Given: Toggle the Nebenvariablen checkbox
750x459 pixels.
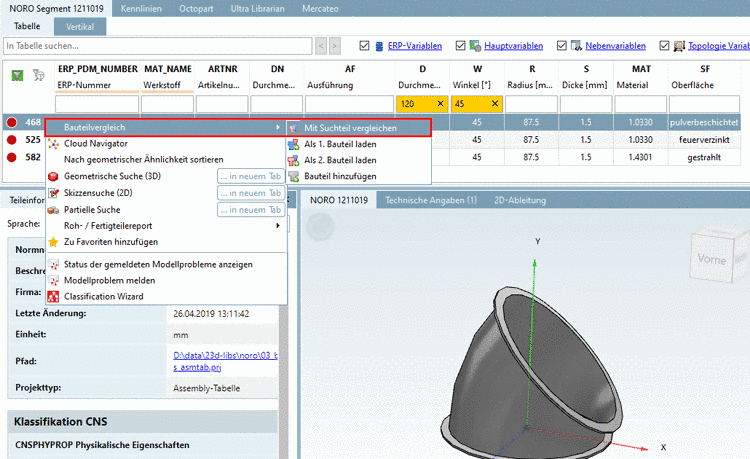Looking at the screenshot, I should click(x=563, y=45).
